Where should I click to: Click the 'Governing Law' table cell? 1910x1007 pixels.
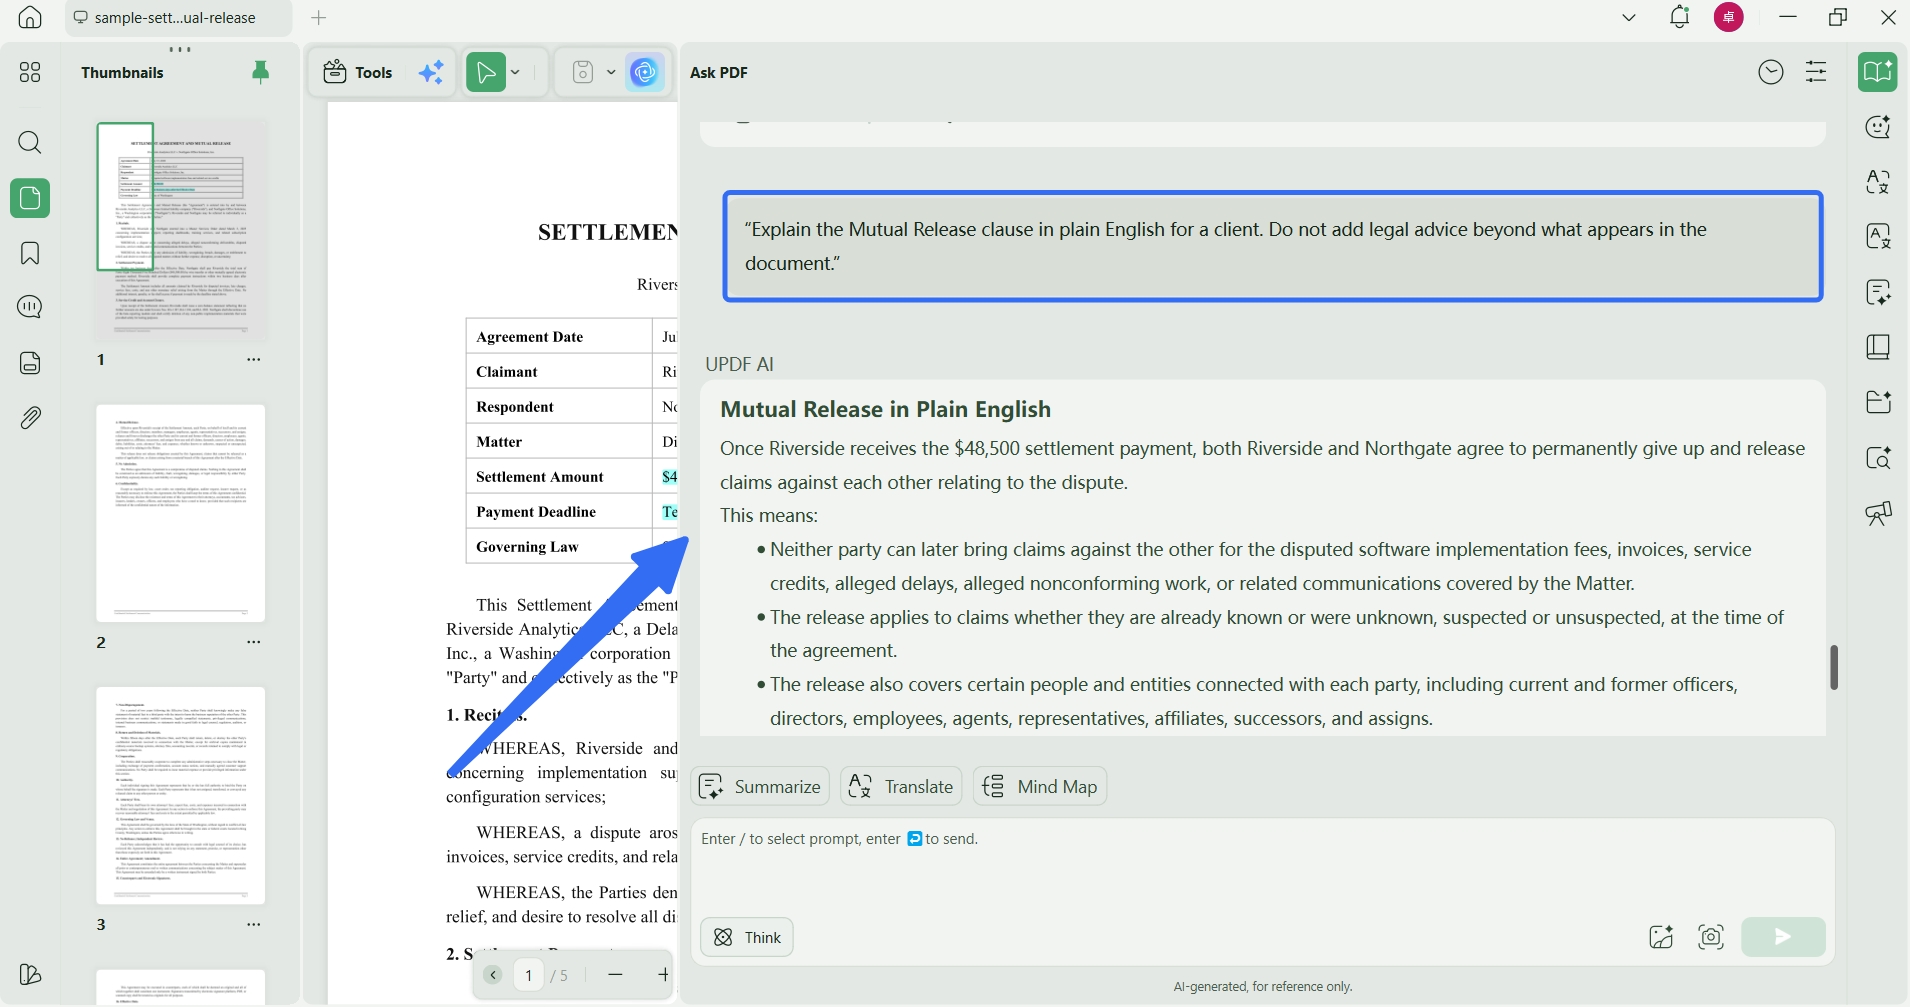[559, 547]
